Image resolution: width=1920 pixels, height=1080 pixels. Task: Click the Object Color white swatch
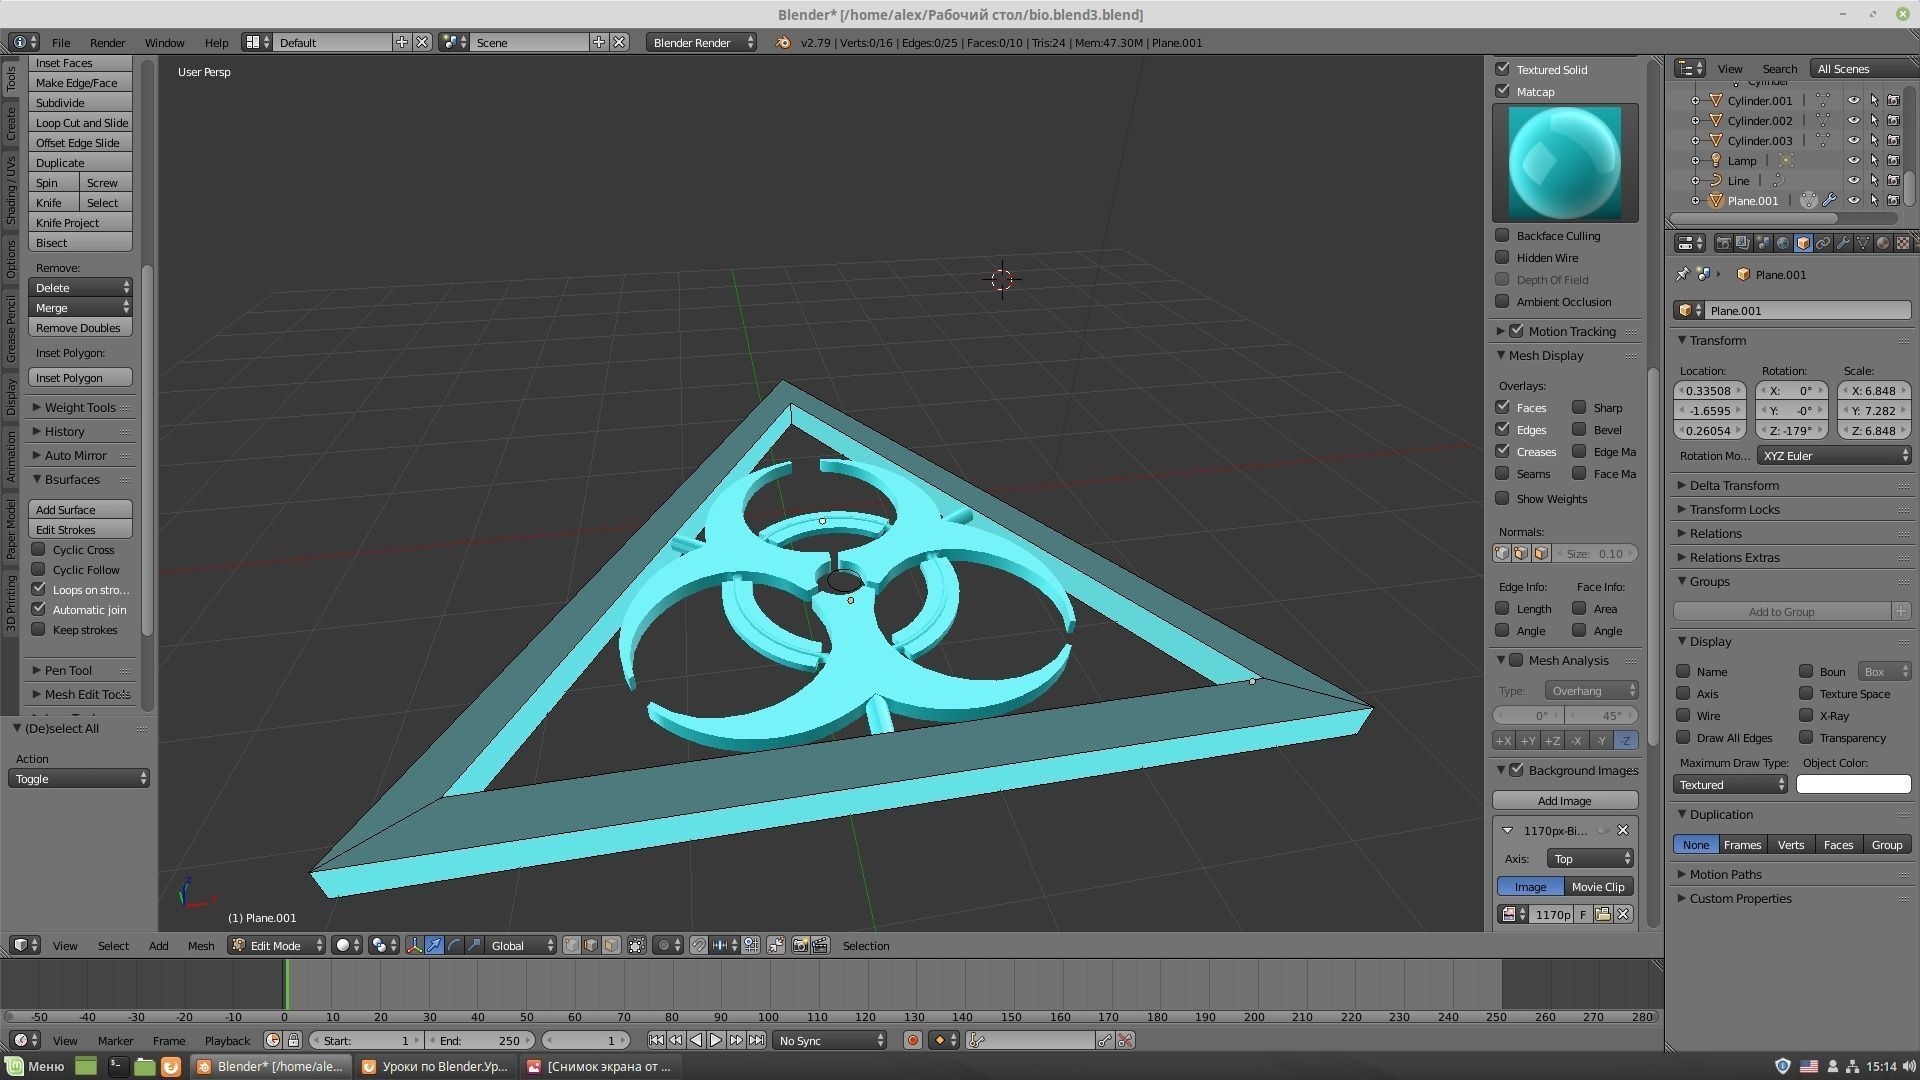[1853, 784]
